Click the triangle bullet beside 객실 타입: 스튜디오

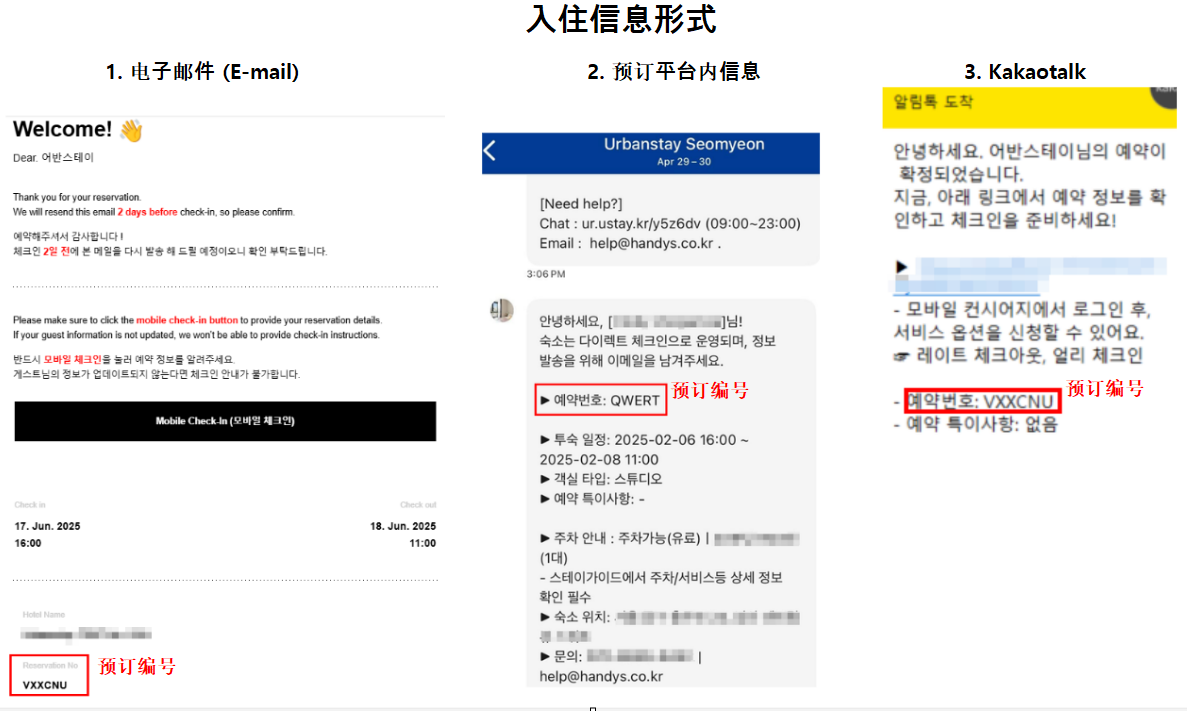tap(545, 479)
